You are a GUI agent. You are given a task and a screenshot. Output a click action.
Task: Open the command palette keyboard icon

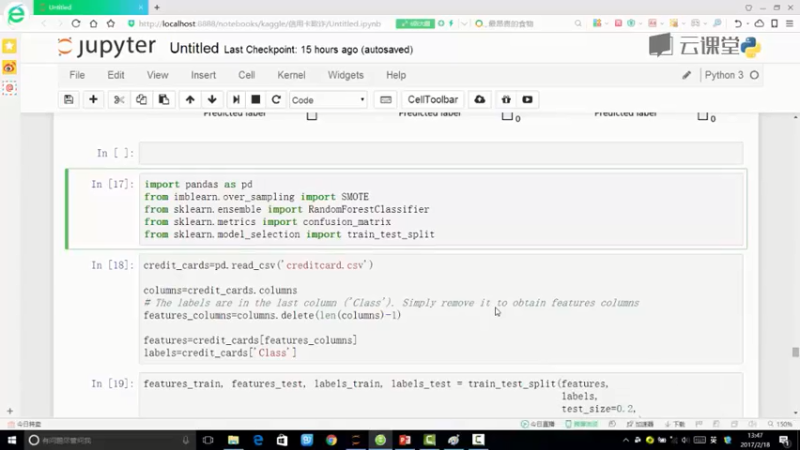[x=386, y=99]
